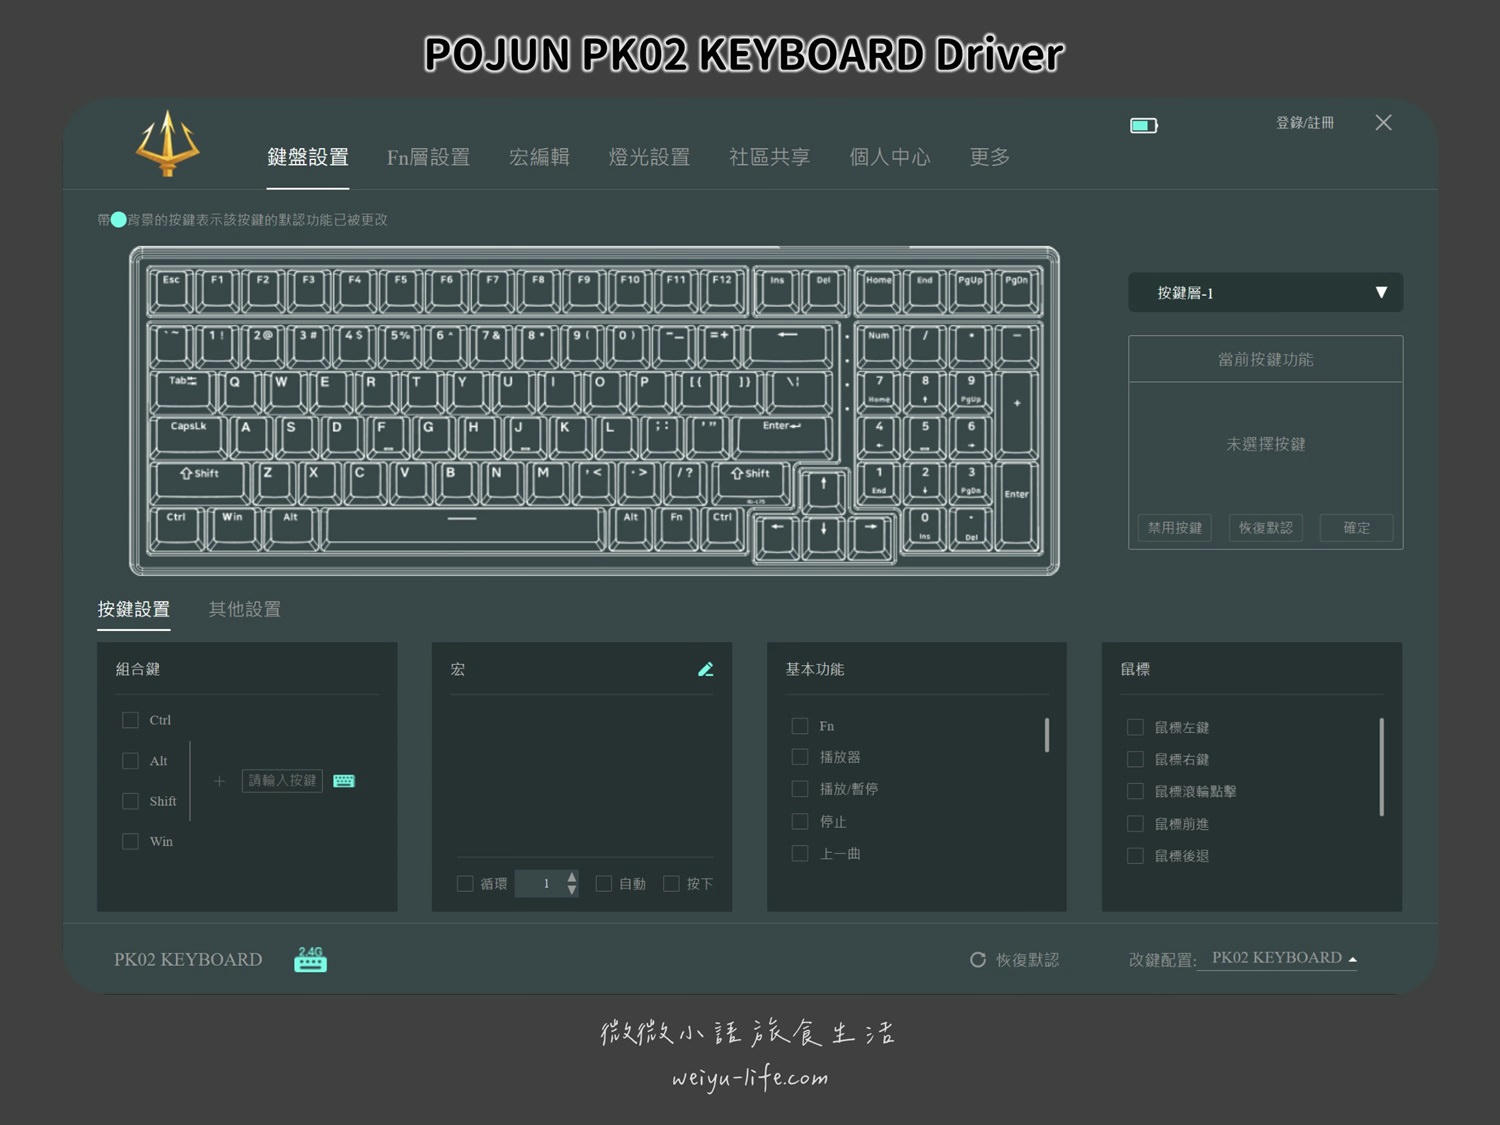
Task: Click the 基本功能 list scrollbar
Action: 1047,735
